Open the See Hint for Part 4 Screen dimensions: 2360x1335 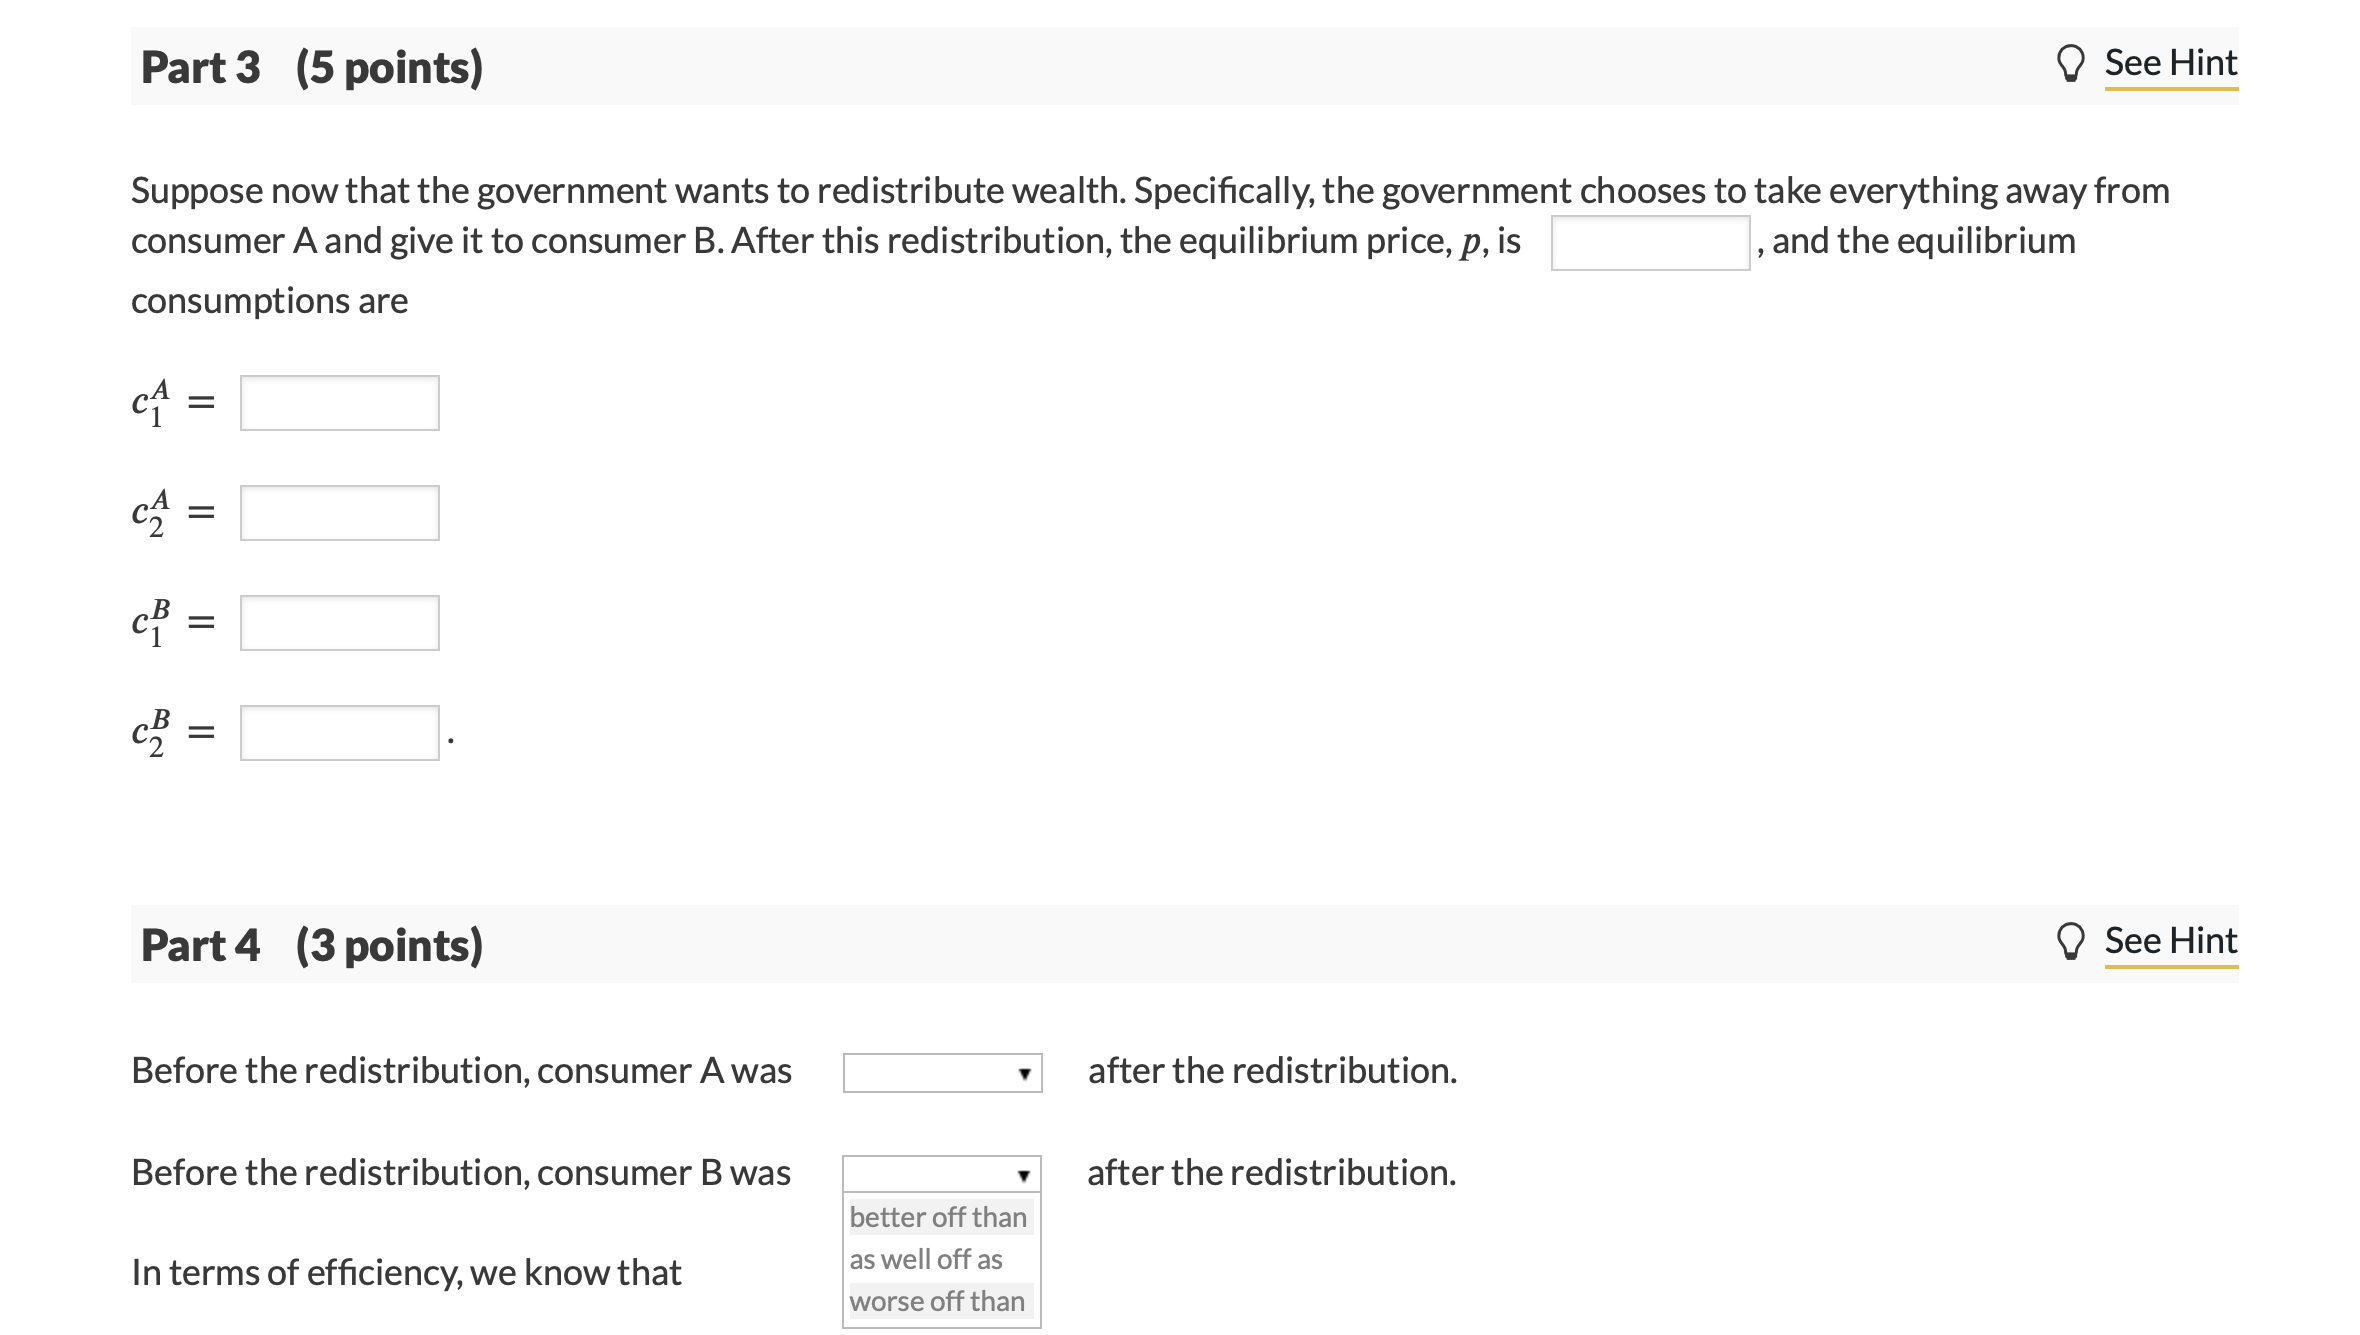point(2170,940)
